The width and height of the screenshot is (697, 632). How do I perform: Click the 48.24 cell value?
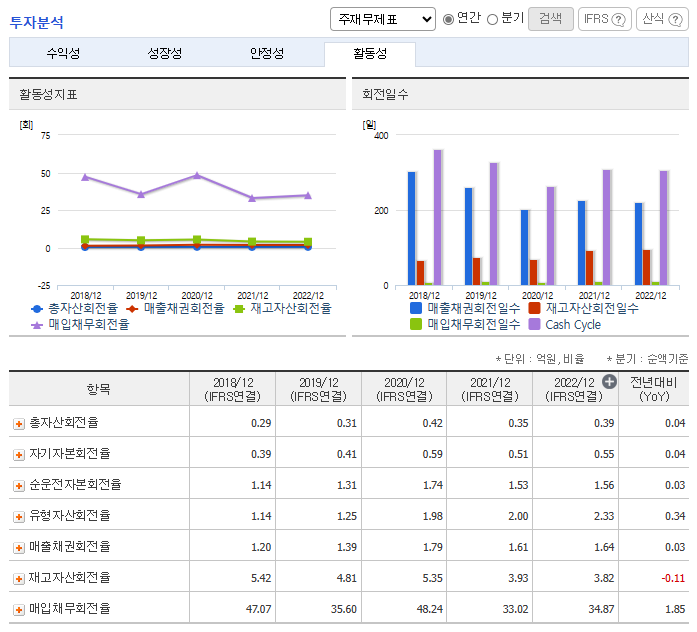[x=429, y=609]
